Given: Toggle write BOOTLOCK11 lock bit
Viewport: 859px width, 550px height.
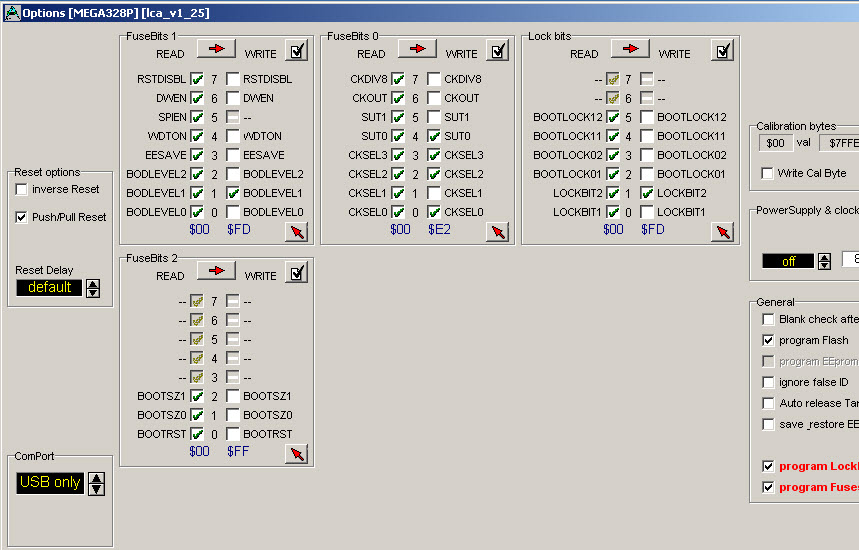Looking at the screenshot, I should point(647,136).
